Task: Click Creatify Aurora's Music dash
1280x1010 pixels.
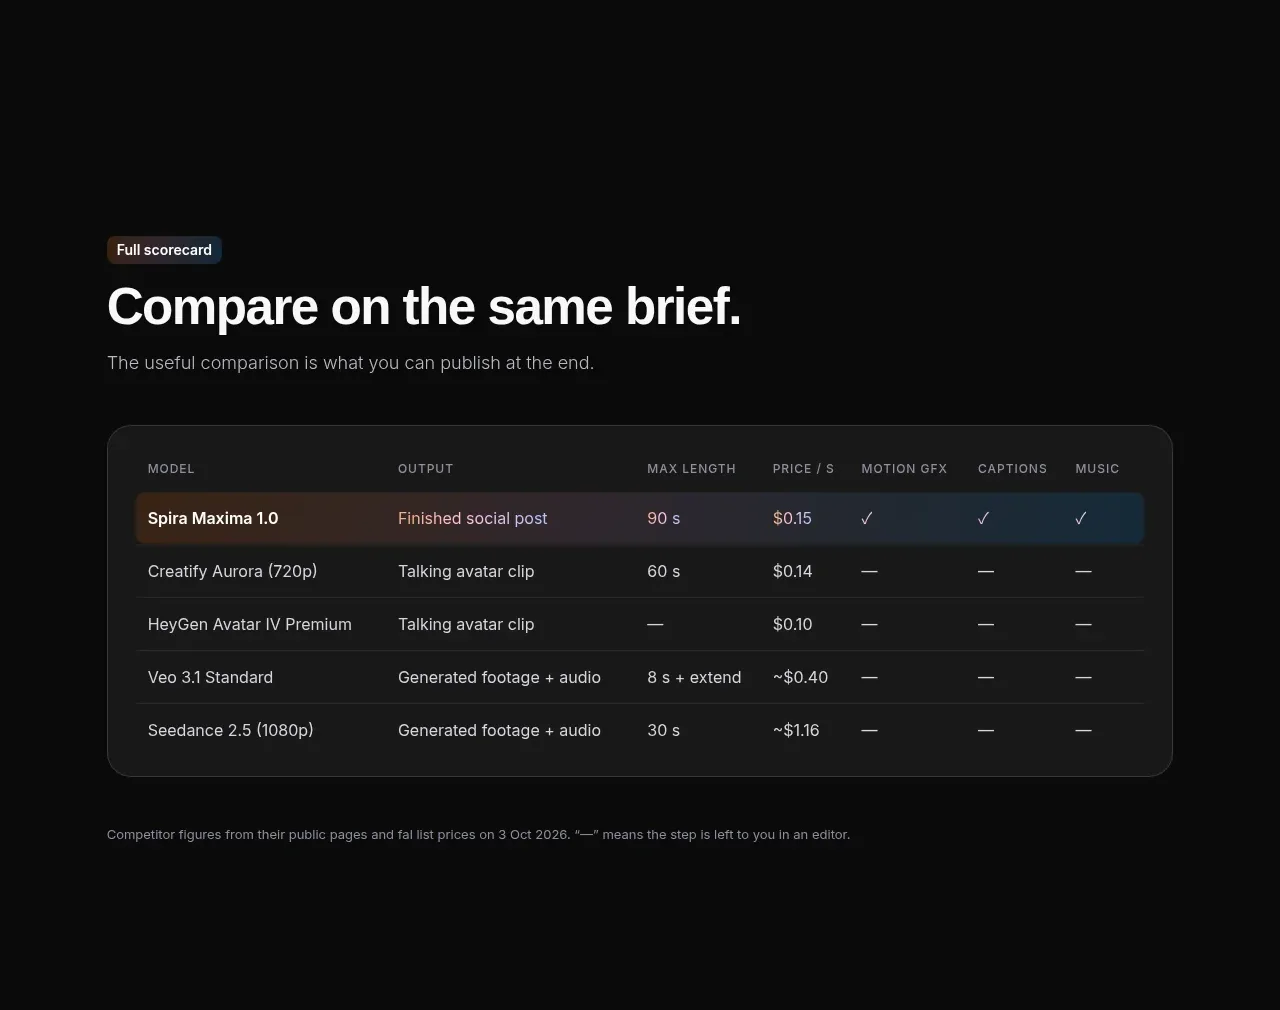Action: pyautogui.click(x=1083, y=571)
